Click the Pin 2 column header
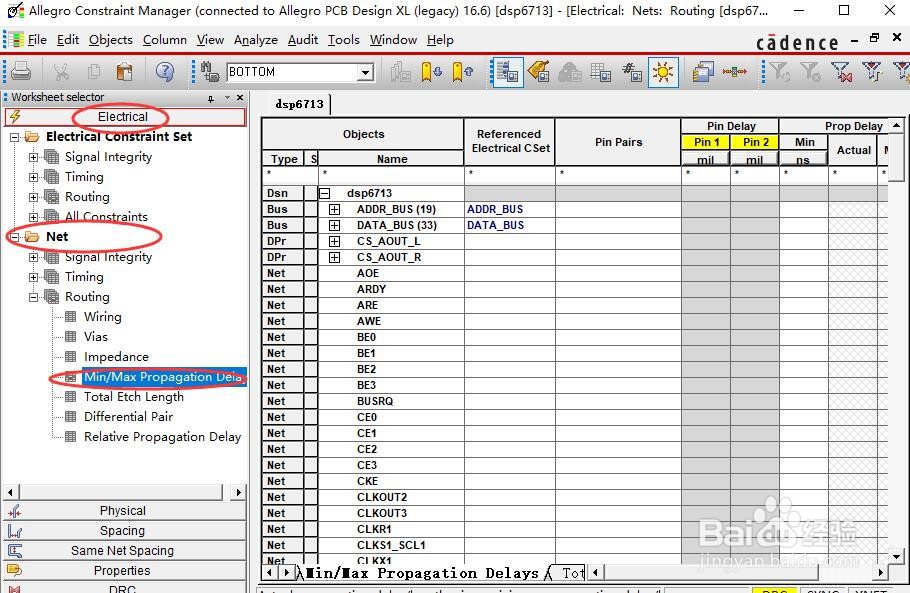The image size is (910, 593). point(755,142)
